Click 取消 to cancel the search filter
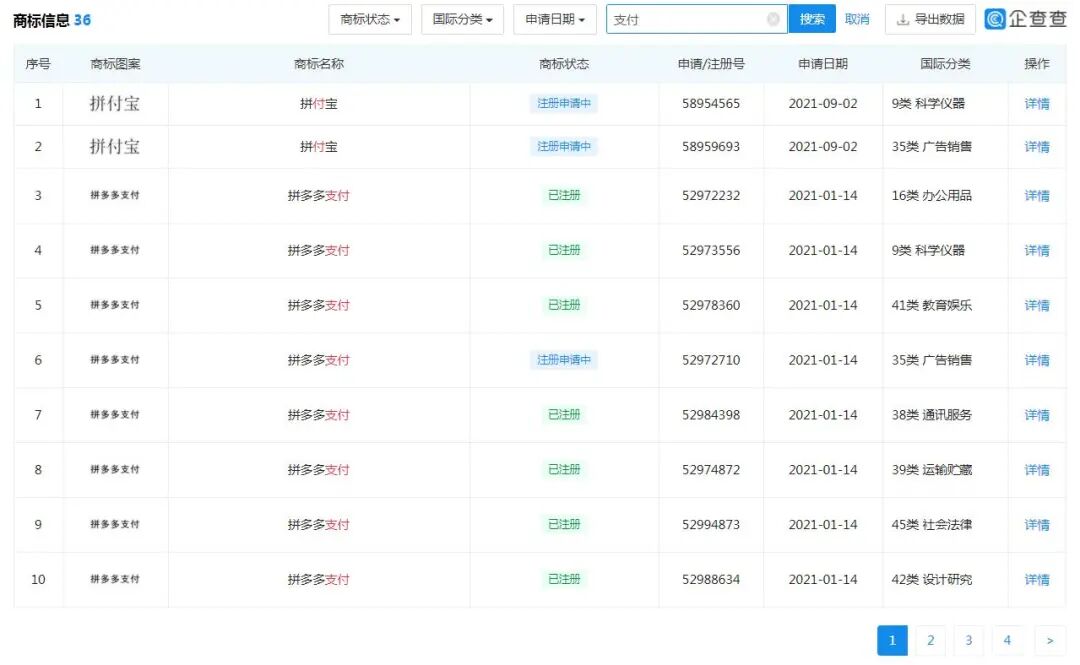The height and width of the screenshot is (665, 1080). tap(856, 18)
